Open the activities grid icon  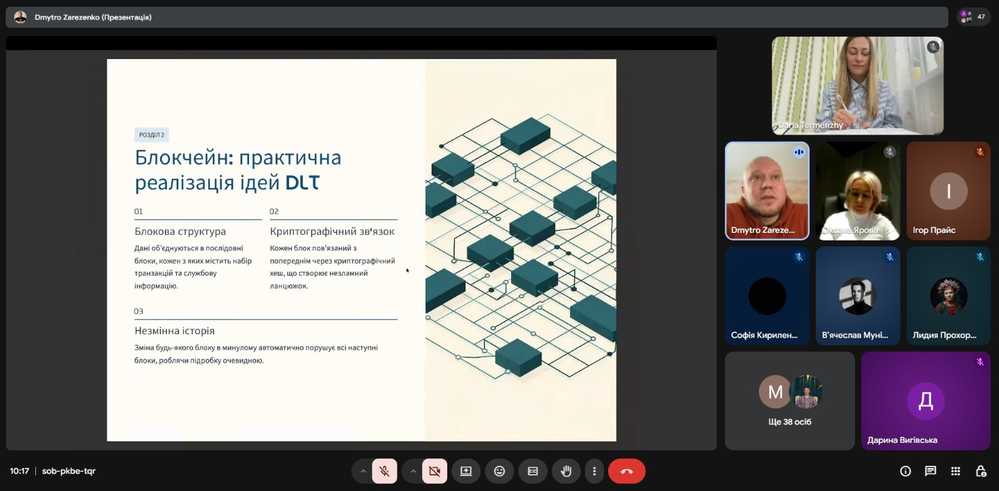(x=955, y=471)
